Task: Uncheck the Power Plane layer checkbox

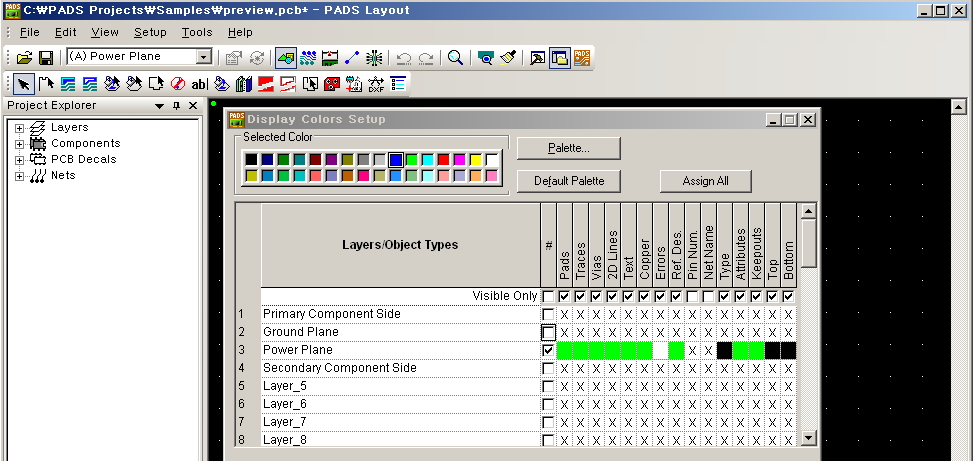Action: tap(548, 350)
